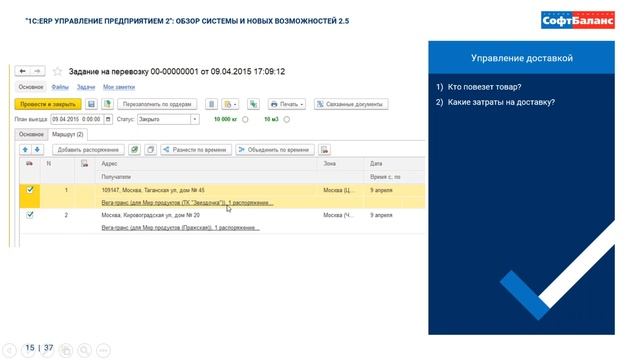
Task: Click the Зона column header
Action: 329,163
